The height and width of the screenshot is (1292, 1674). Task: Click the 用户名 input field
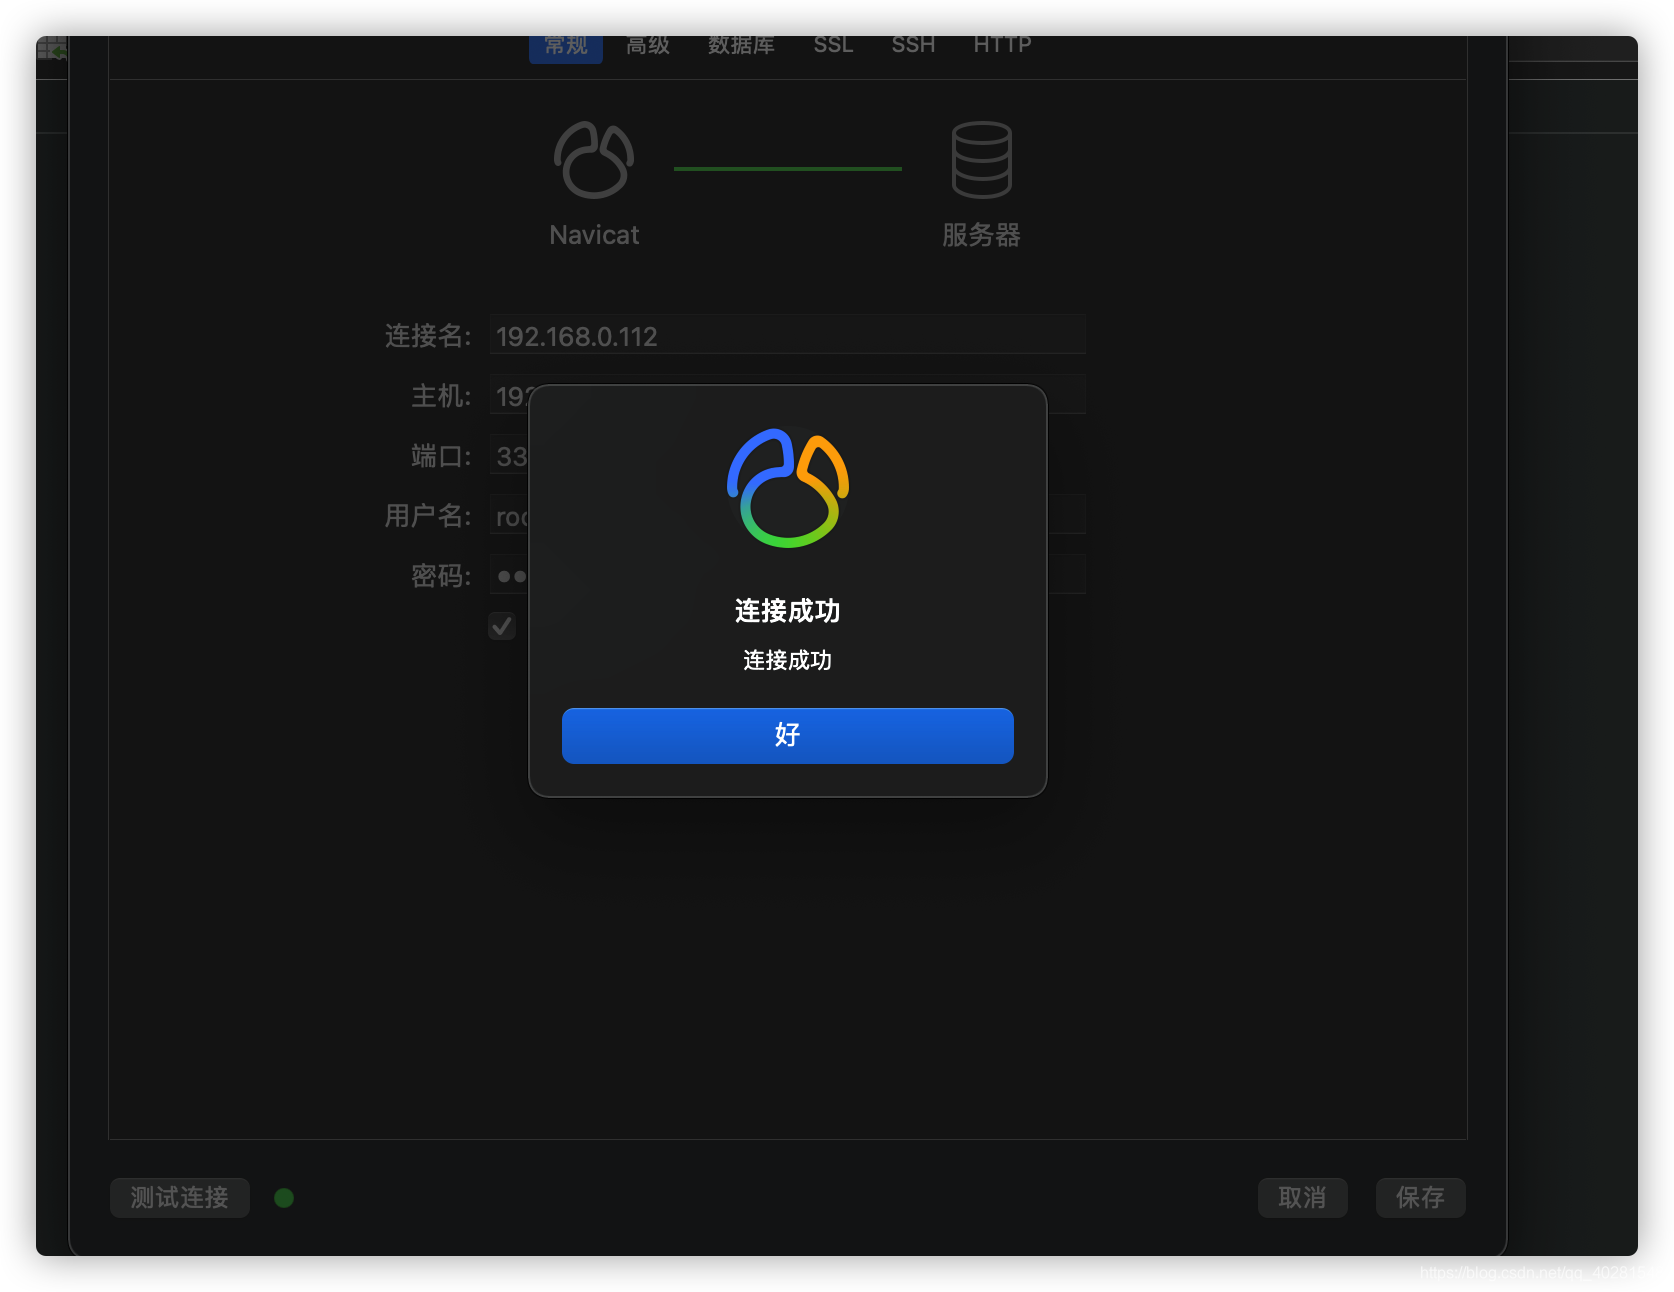pyautogui.click(x=508, y=516)
